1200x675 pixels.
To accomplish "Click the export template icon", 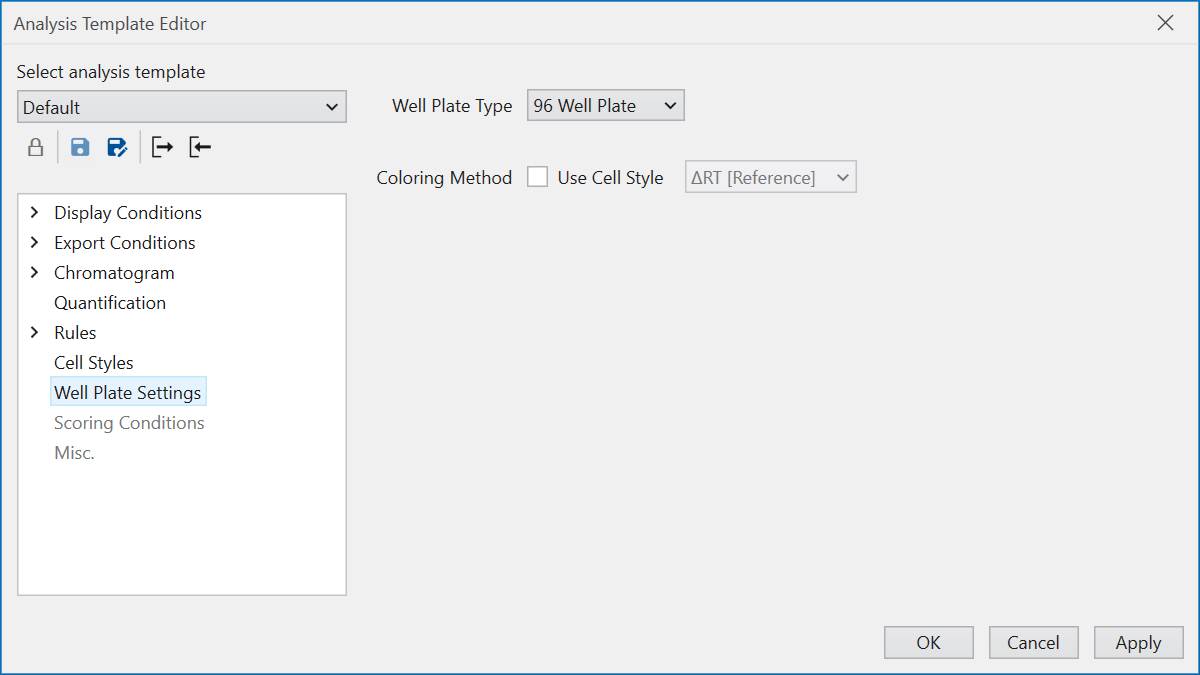I will (162, 148).
